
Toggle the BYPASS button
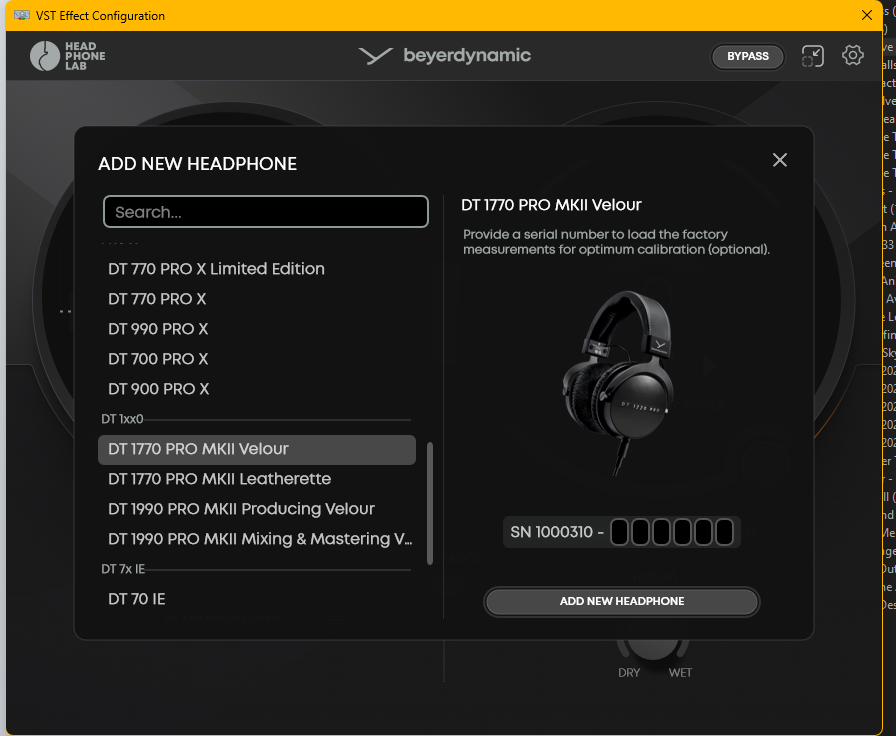[x=747, y=56]
